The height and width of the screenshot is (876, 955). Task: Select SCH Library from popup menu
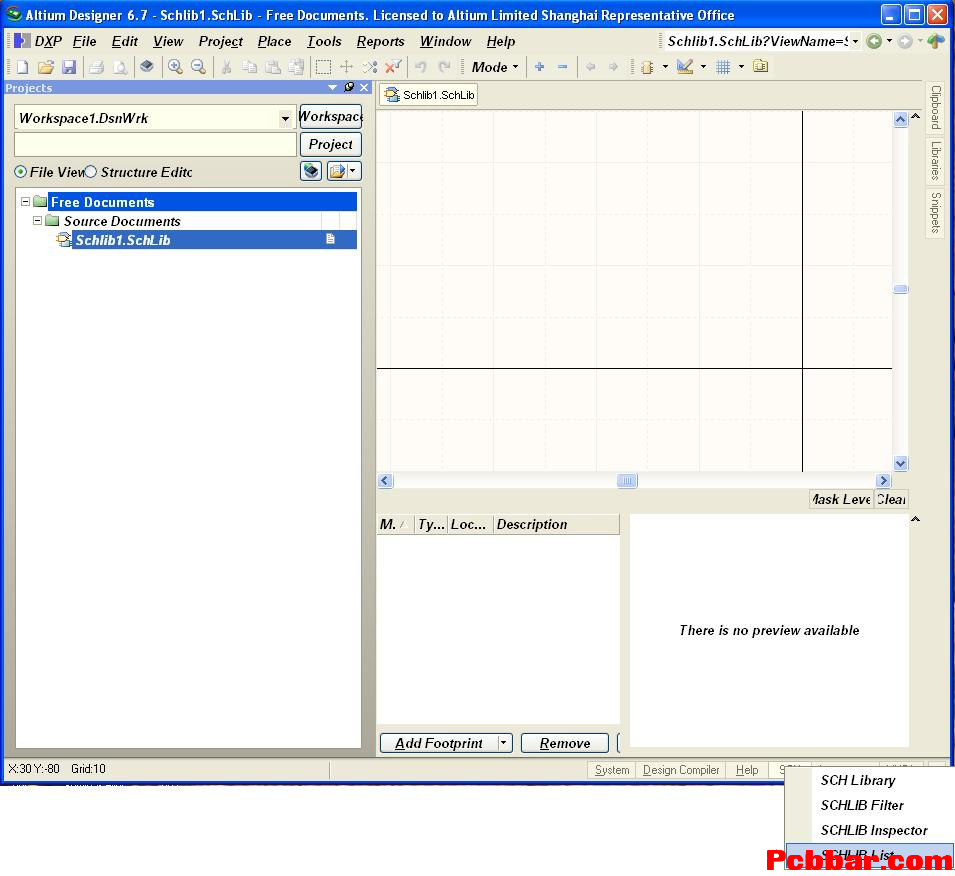(858, 780)
